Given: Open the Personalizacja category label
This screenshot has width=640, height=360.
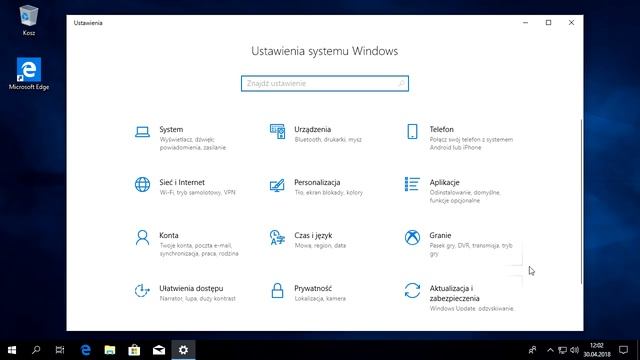Looking at the screenshot, I should click(317, 182).
